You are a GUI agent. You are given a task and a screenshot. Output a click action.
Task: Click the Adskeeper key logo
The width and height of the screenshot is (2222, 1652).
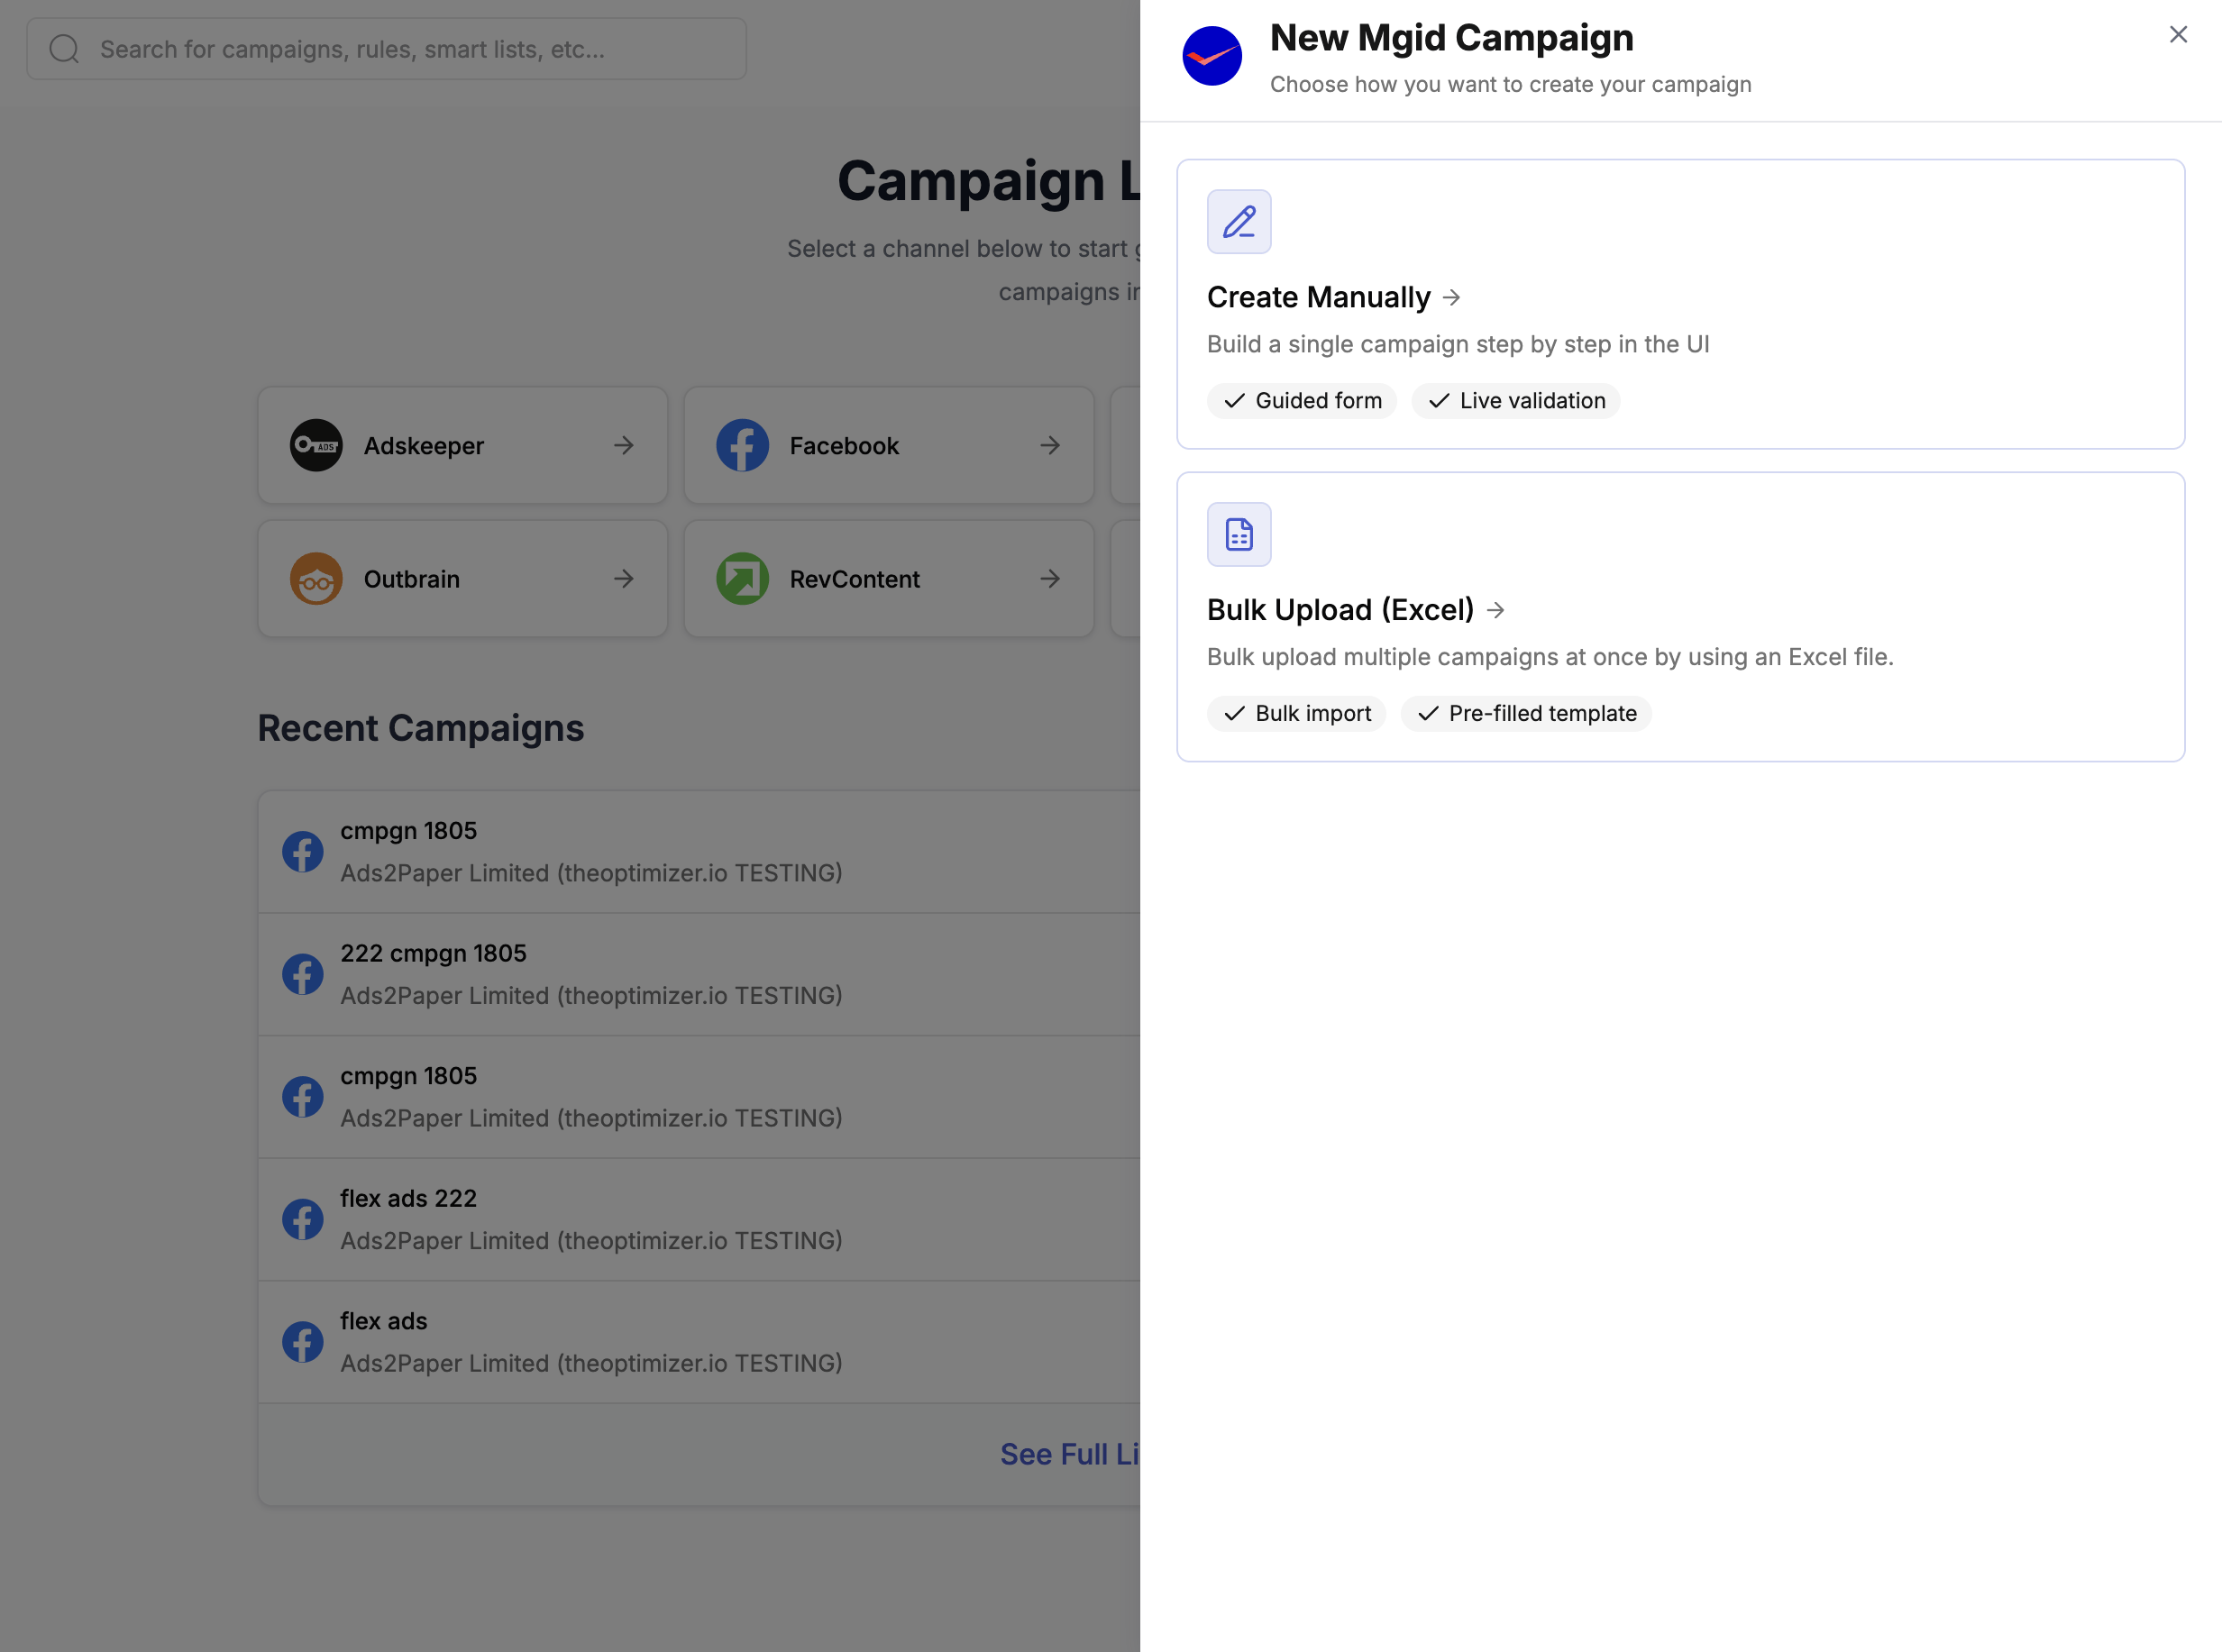316,446
